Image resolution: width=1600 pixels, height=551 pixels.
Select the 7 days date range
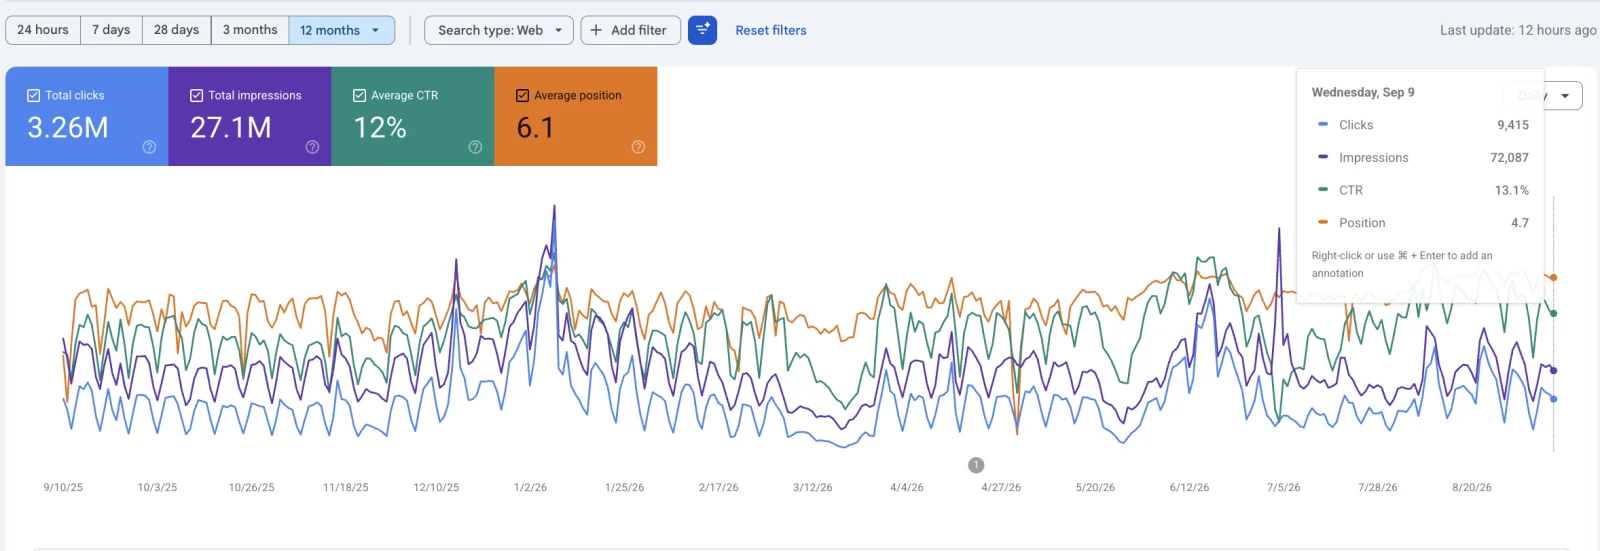pyautogui.click(x=111, y=30)
